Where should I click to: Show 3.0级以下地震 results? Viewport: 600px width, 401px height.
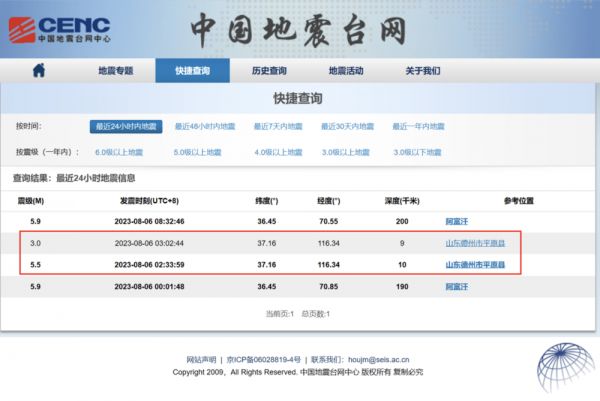[423, 152]
